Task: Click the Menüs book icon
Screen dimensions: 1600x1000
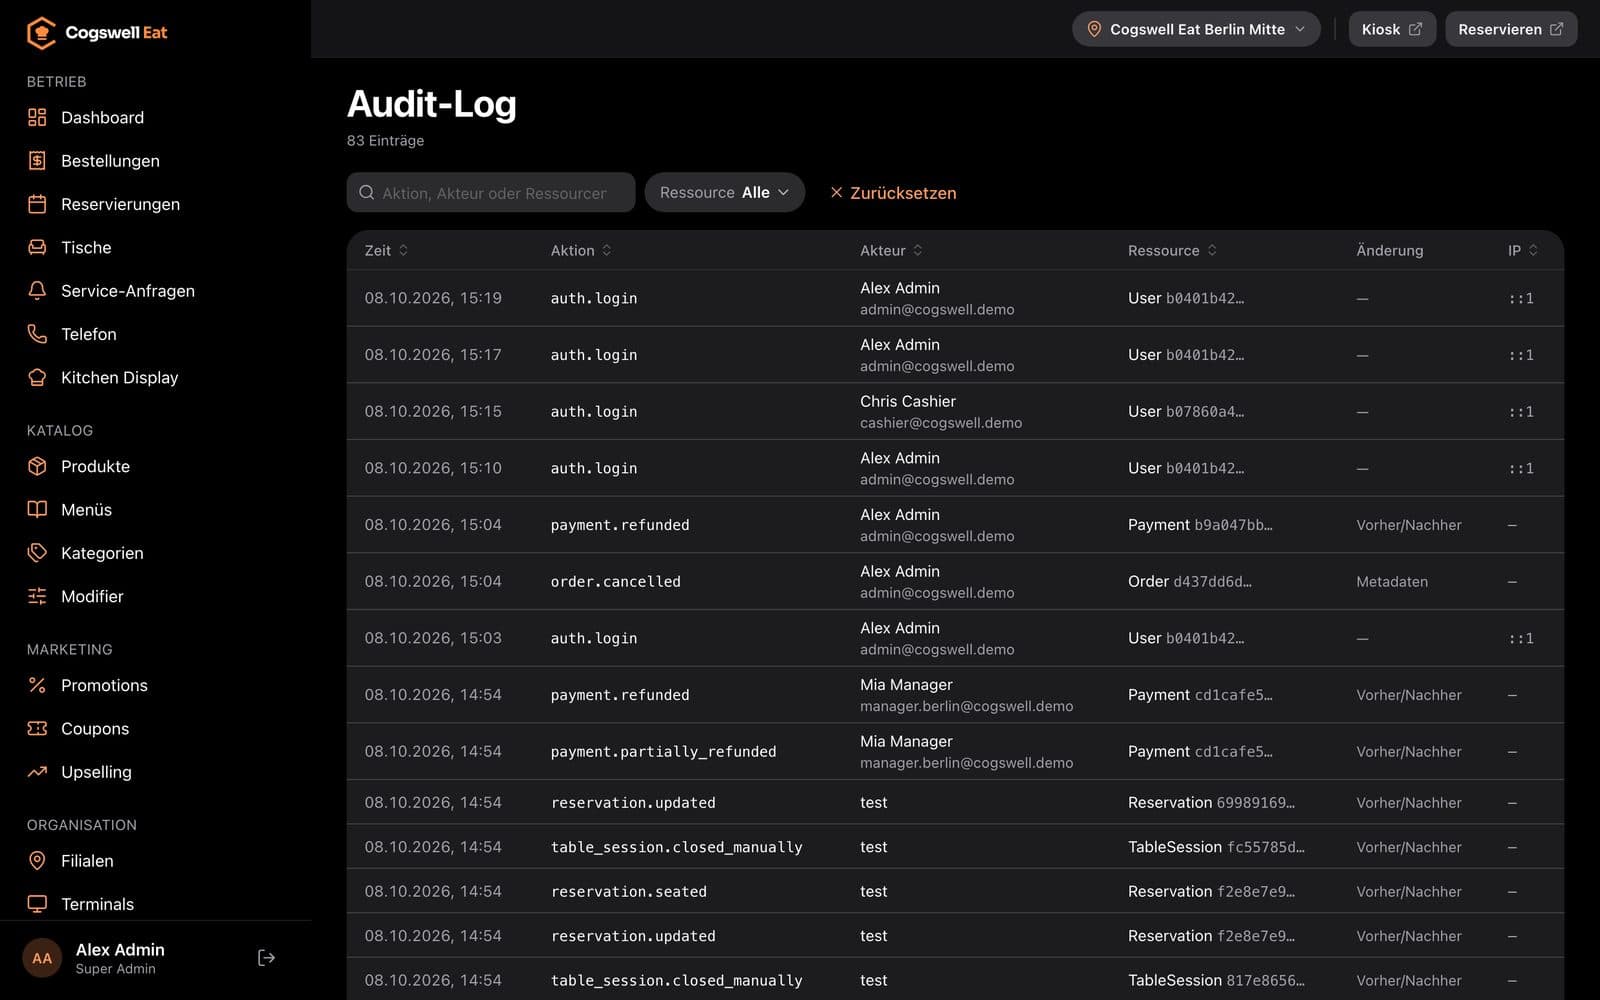Action: [37, 509]
